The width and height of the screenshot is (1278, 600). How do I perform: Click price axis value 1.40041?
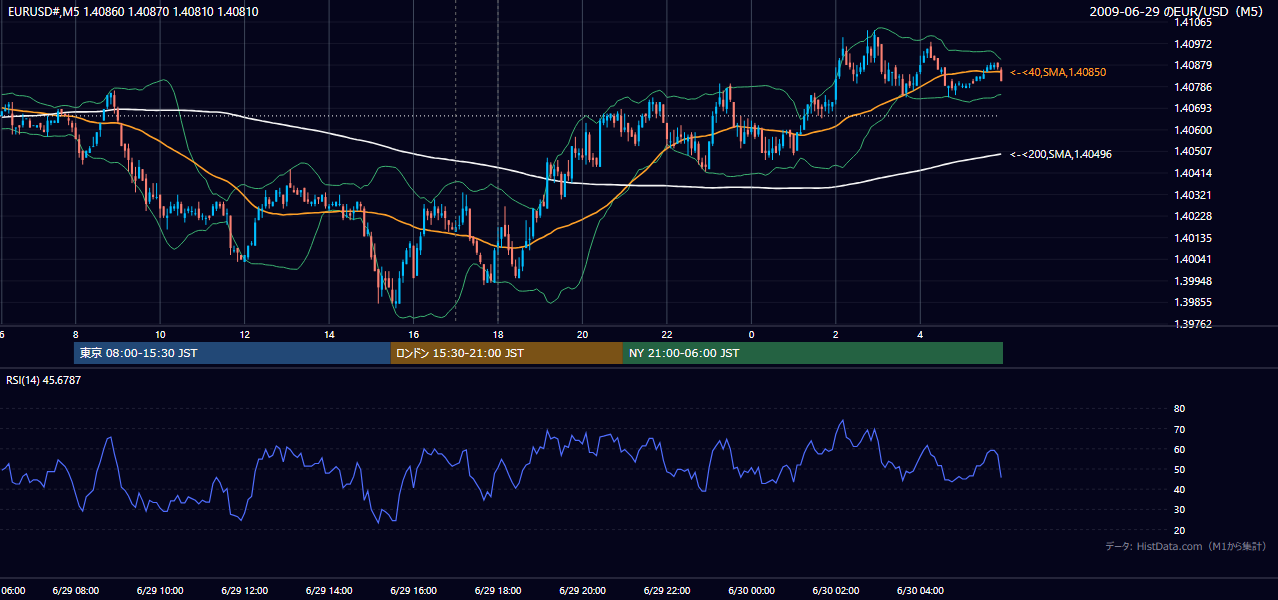1194,259
